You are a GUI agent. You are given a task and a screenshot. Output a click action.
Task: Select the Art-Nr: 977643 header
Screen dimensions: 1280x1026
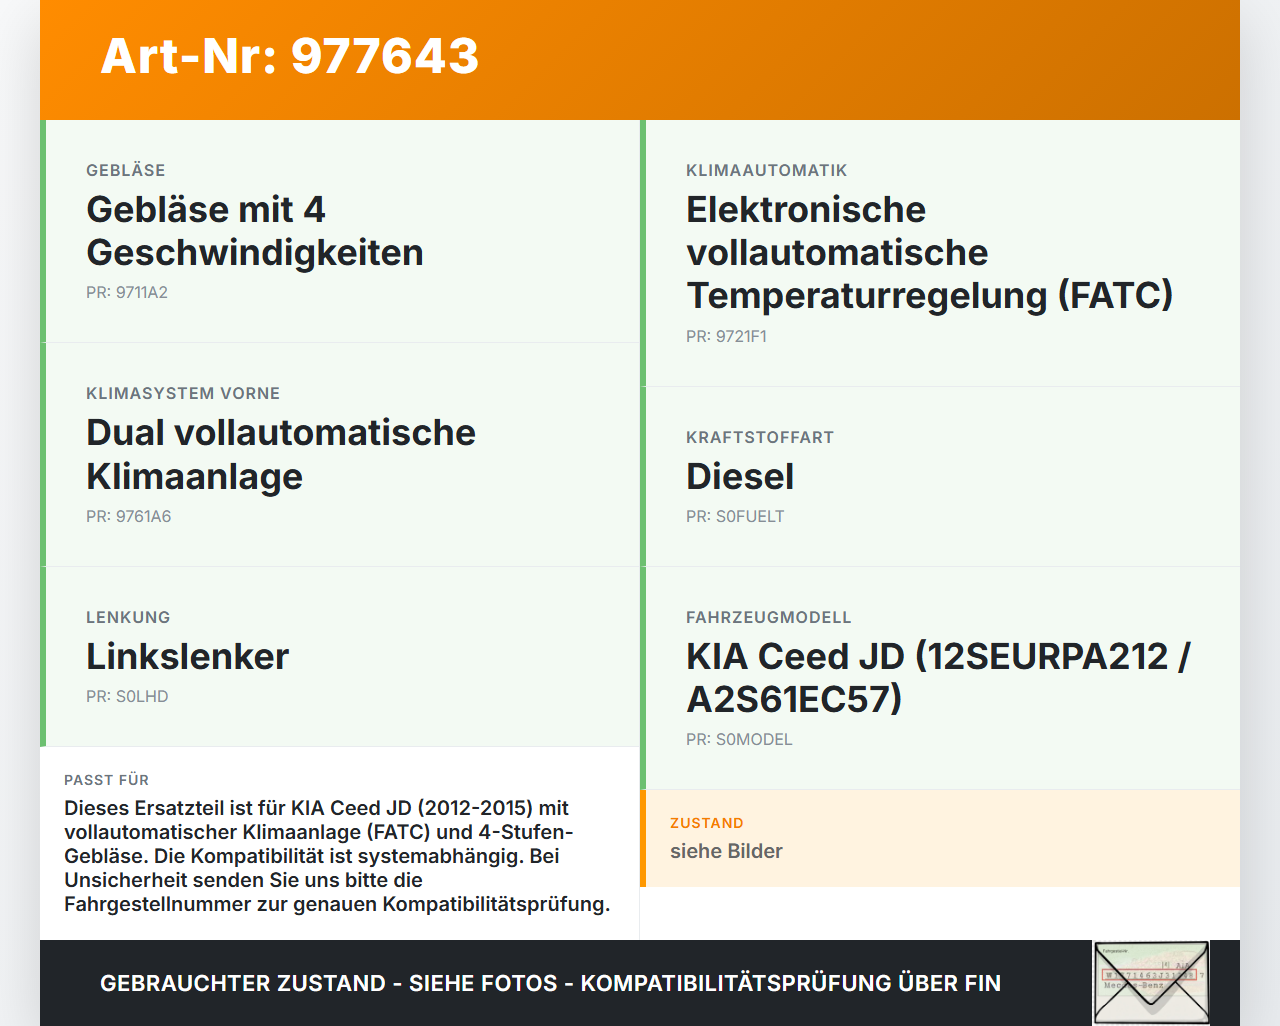(x=289, y=58)
